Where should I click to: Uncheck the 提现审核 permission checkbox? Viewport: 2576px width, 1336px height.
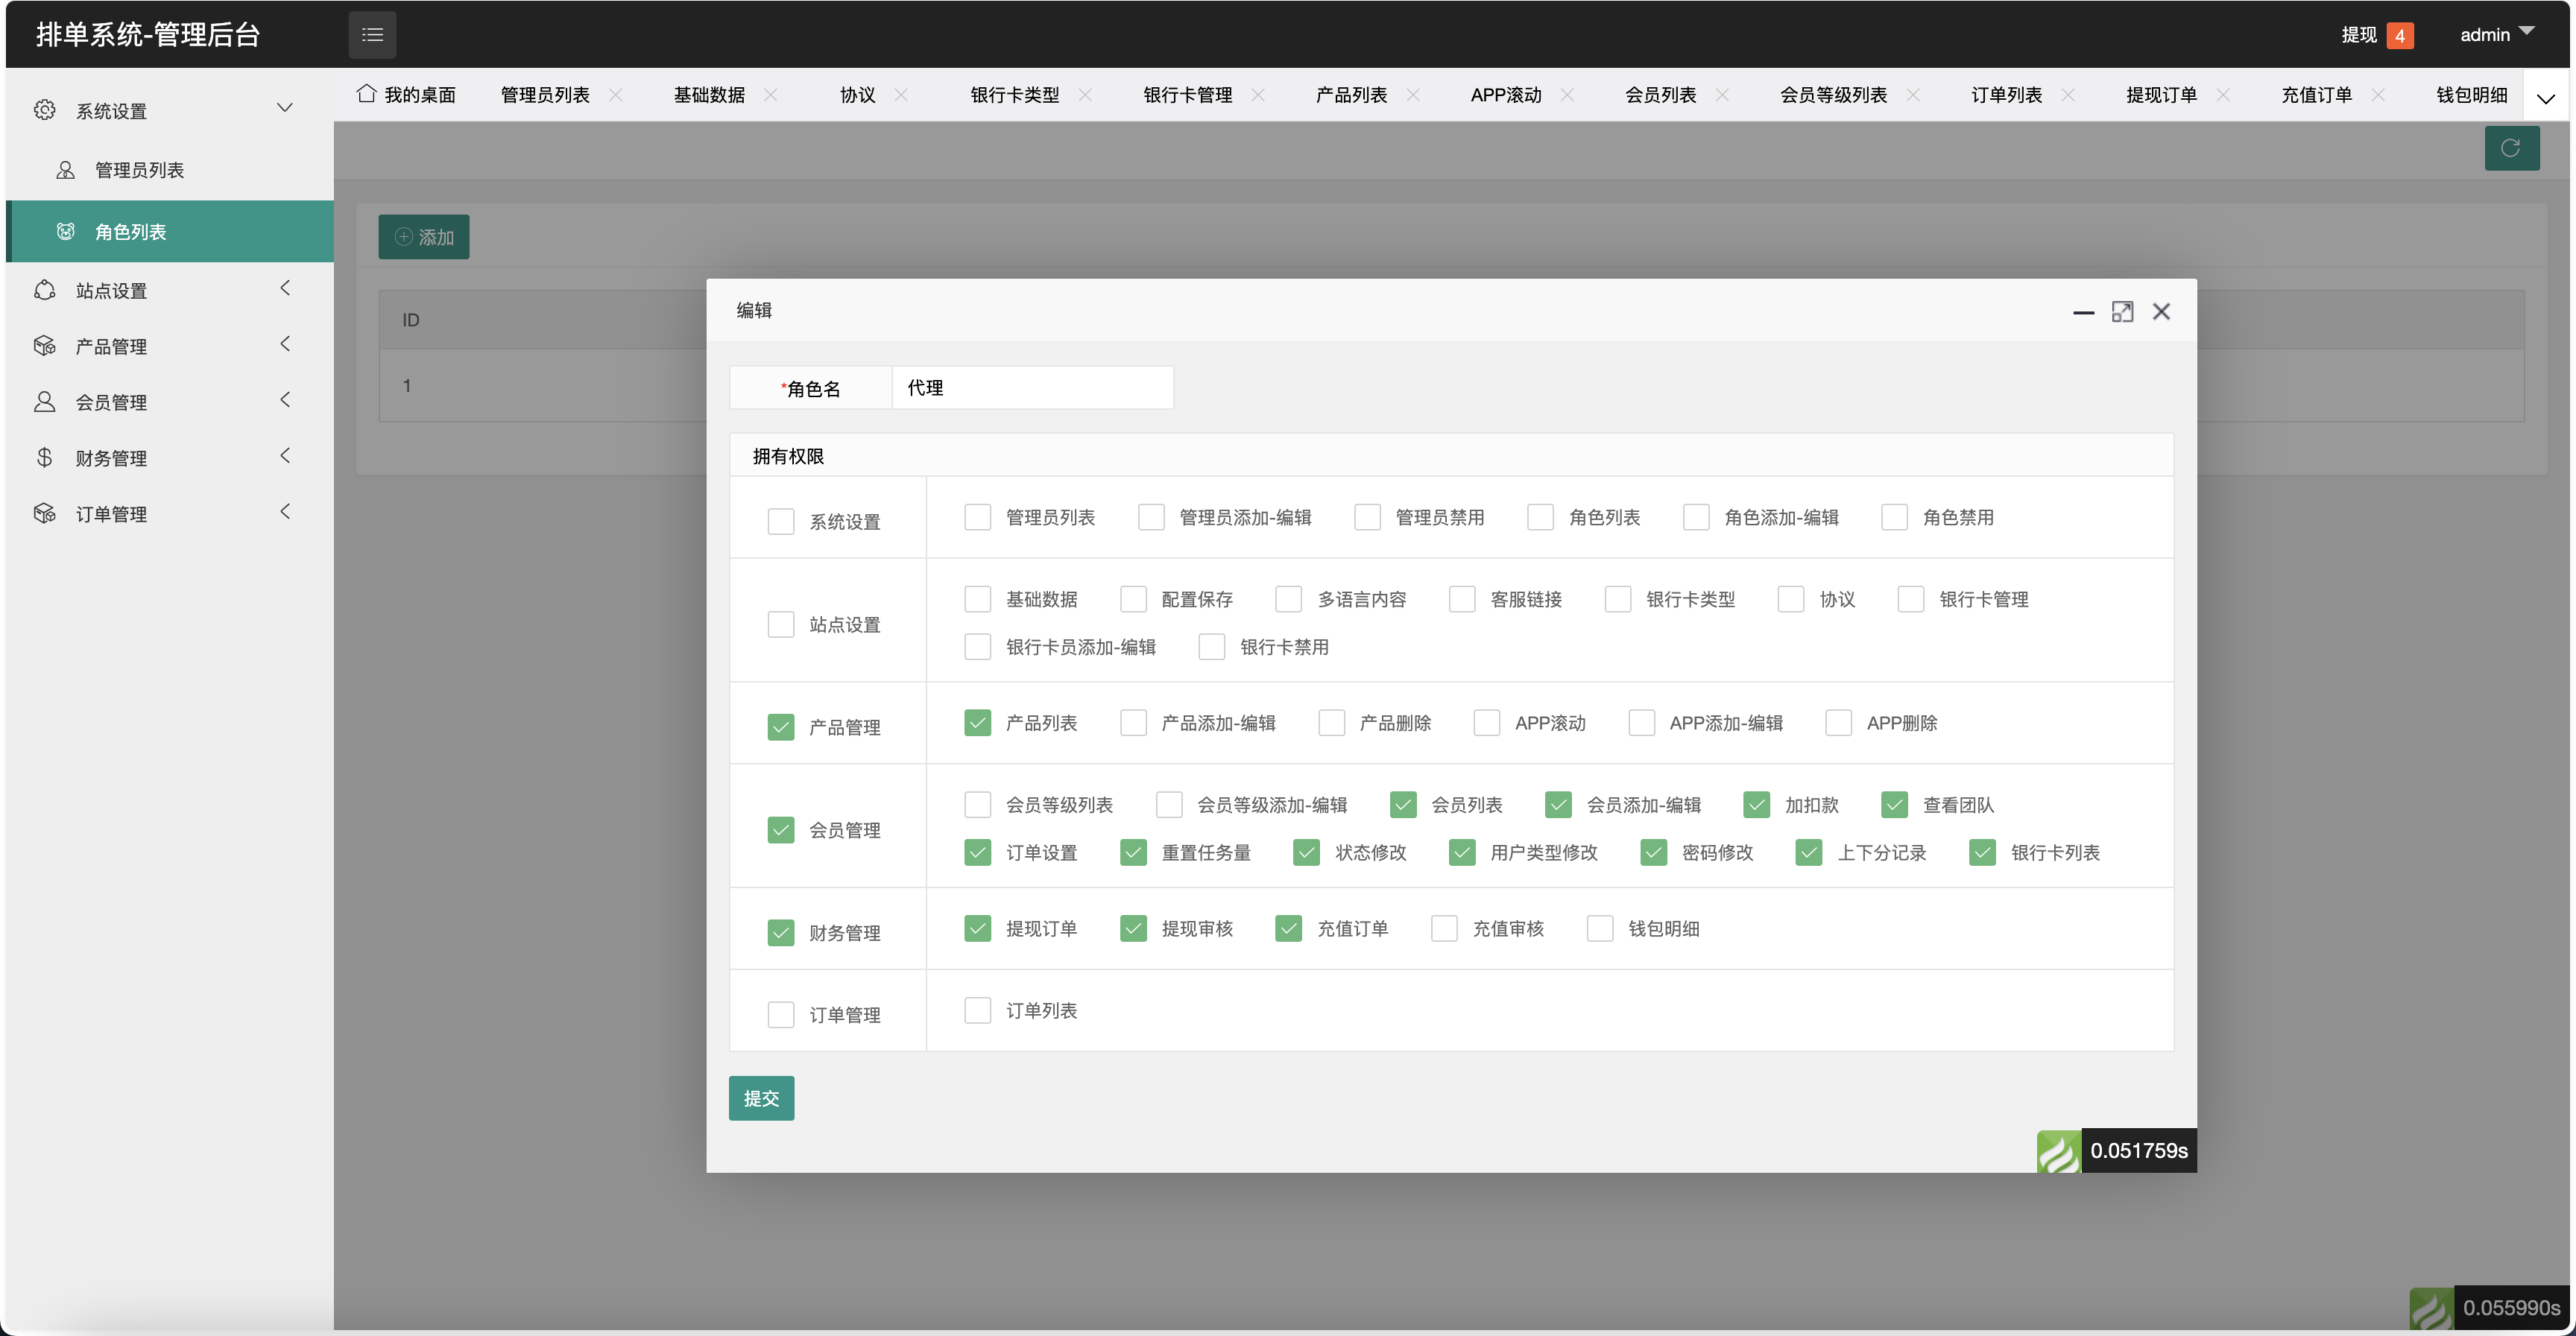1133,928
